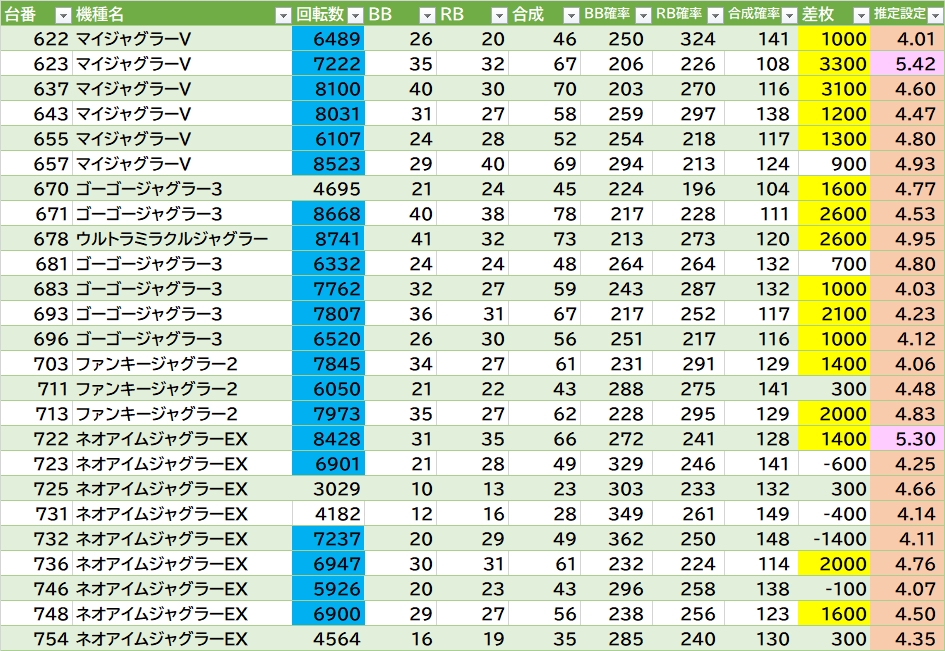Open the 差枚 column filter dropdown
This screenshot has width=945, height=651.
(861, 15)
